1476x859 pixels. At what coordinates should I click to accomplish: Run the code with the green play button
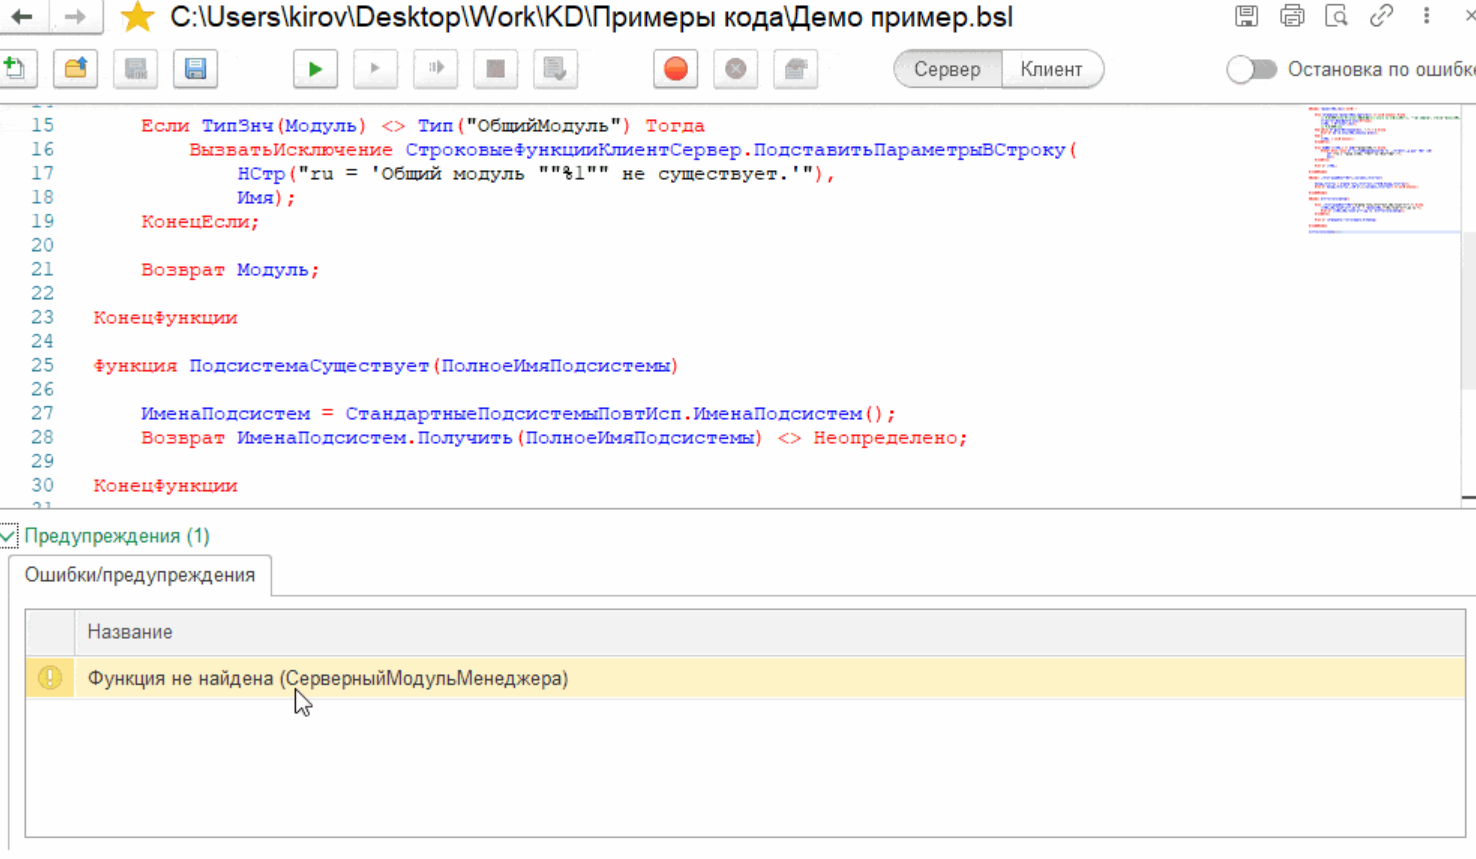tap(315, 69)
